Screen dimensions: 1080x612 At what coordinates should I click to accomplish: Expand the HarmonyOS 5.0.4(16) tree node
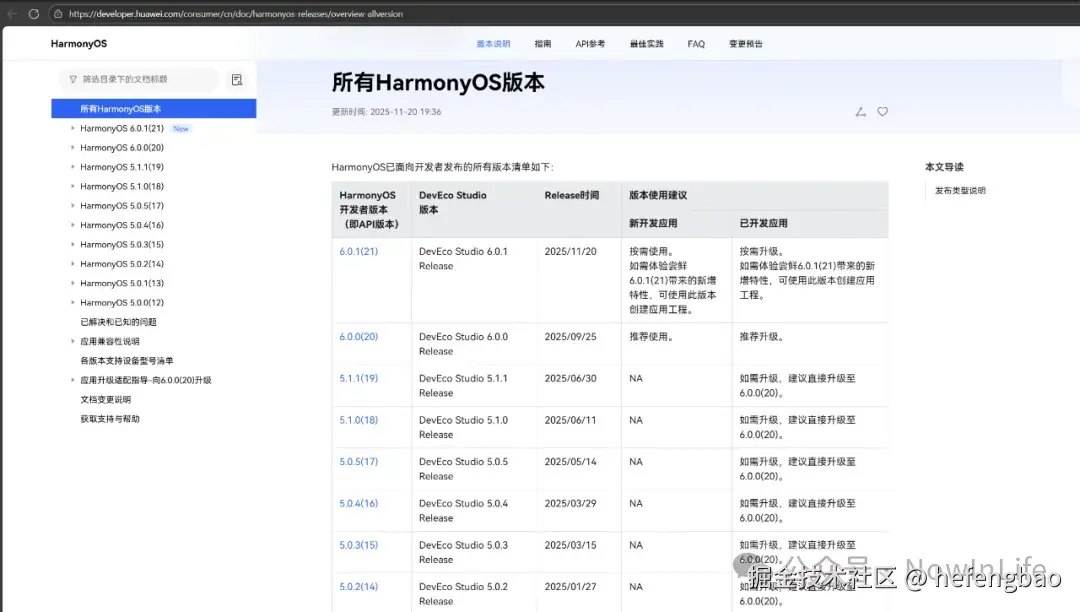tap(72, 224)
